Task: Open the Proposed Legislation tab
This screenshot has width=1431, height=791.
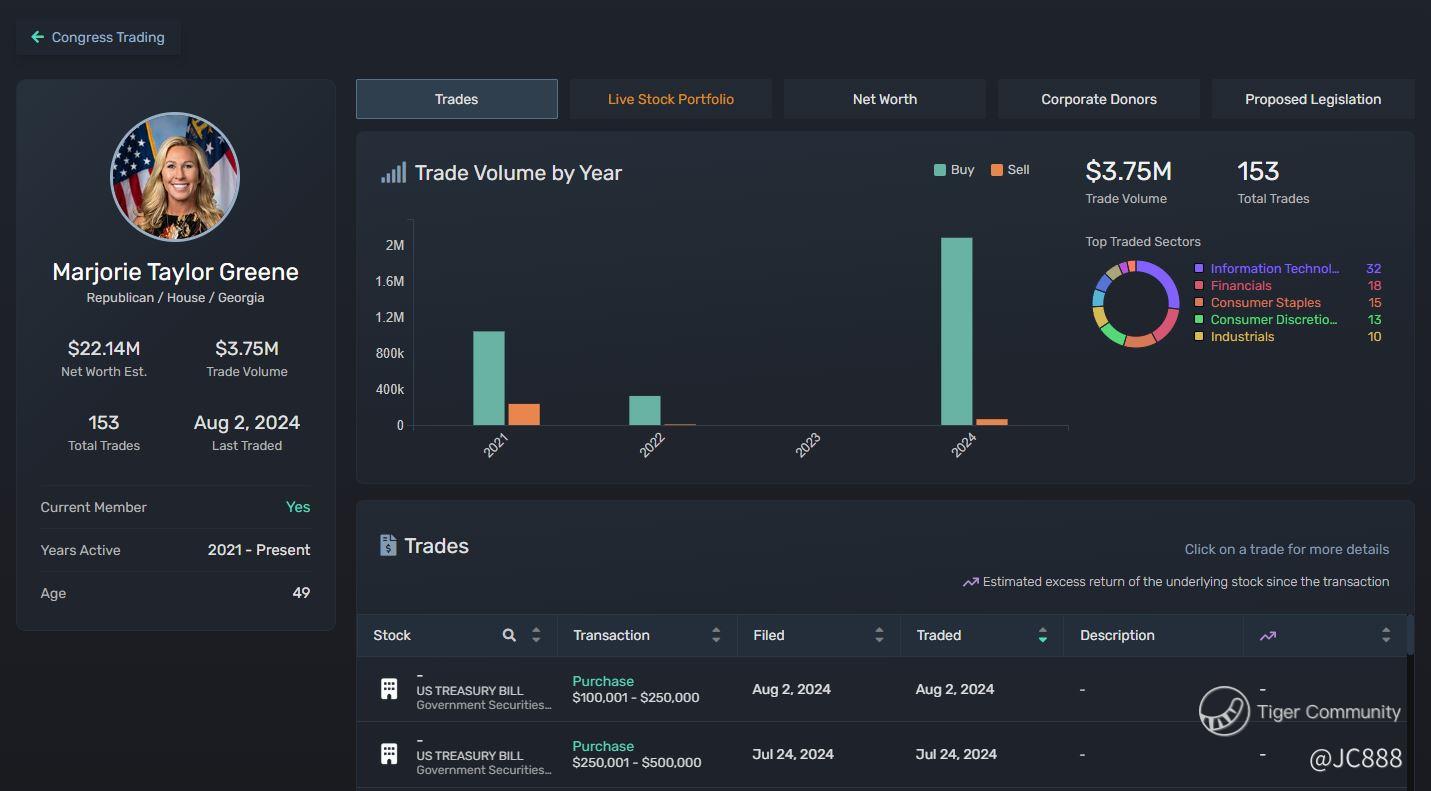Action: (x=1312, y=99)
